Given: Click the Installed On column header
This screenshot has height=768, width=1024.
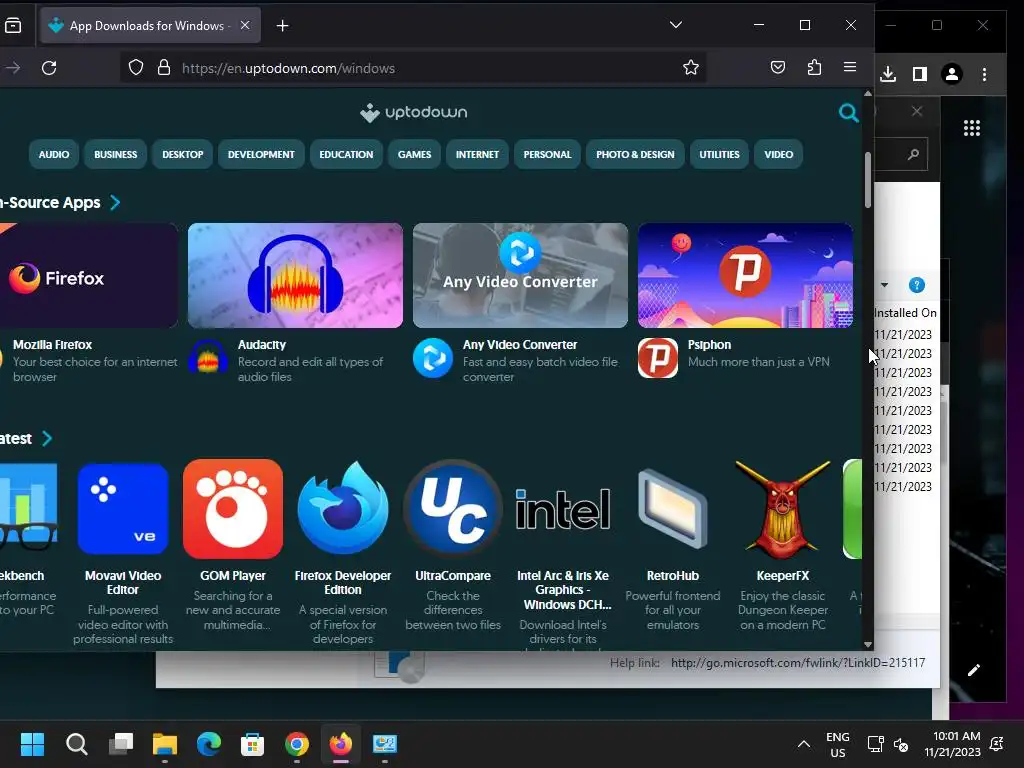Looking at the screenshot, I should (x=905, y=313).
